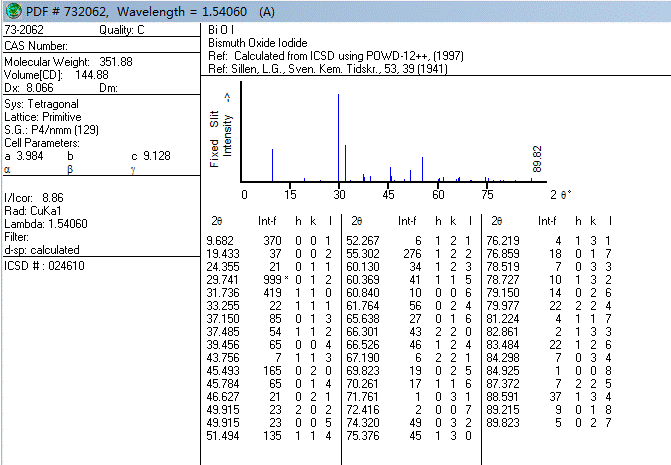Screen dimensions: 671x465
Task: Select row 2θ 19.433
Action: click(x=269, y=254)
